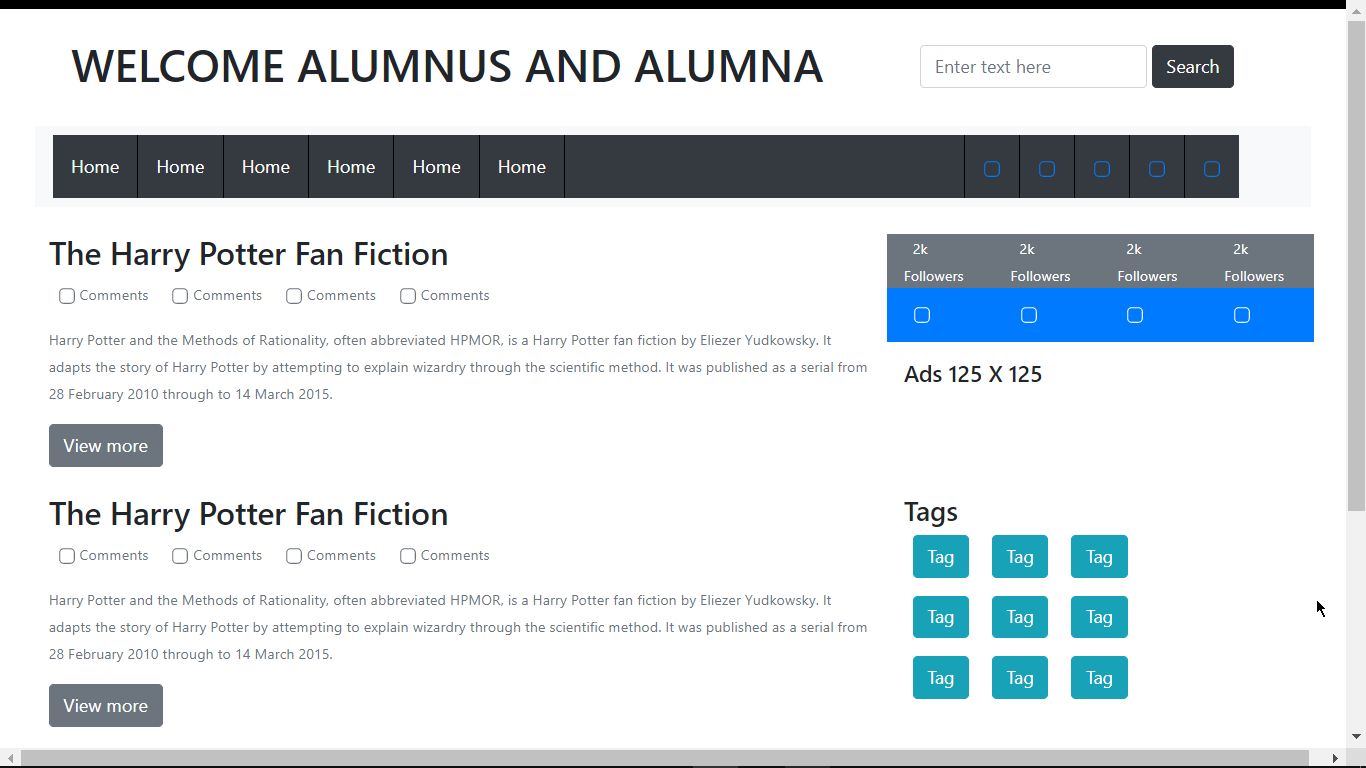1366x768 pixels.
Task: Open the fourth Home menu item
Action: [x=351, y=167]
